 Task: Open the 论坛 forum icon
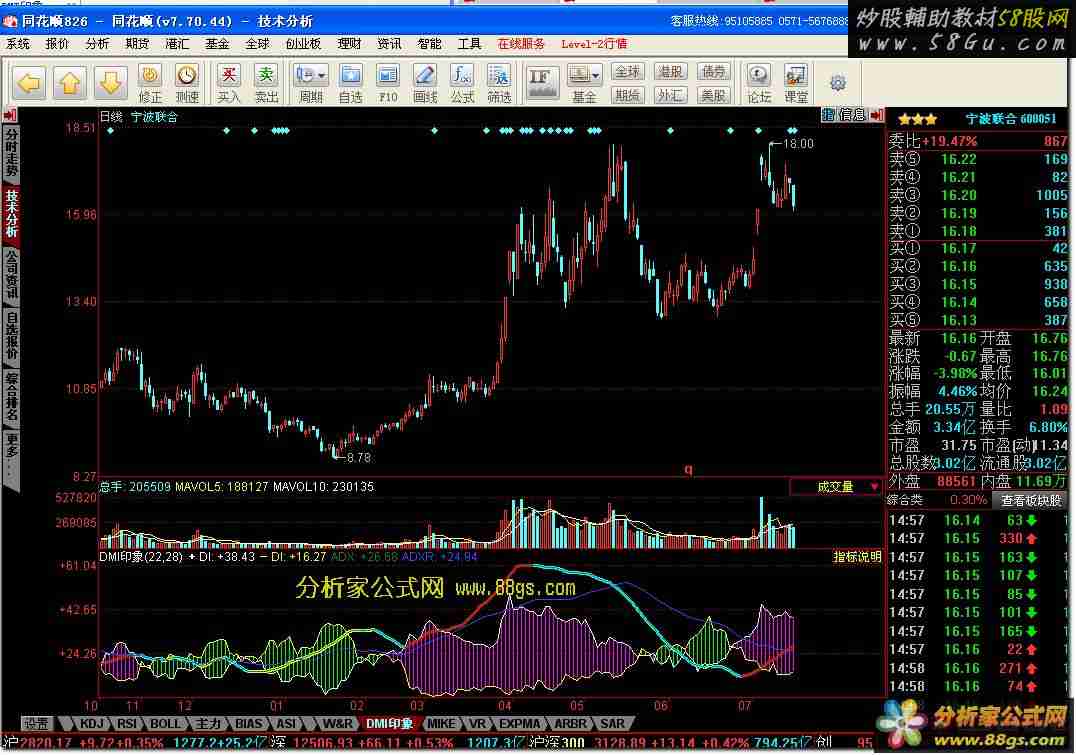click(759, 83)
